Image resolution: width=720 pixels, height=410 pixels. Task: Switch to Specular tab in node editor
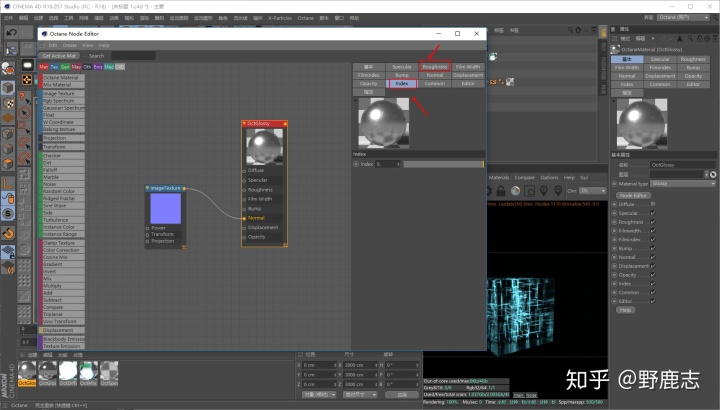coord(402,67)
